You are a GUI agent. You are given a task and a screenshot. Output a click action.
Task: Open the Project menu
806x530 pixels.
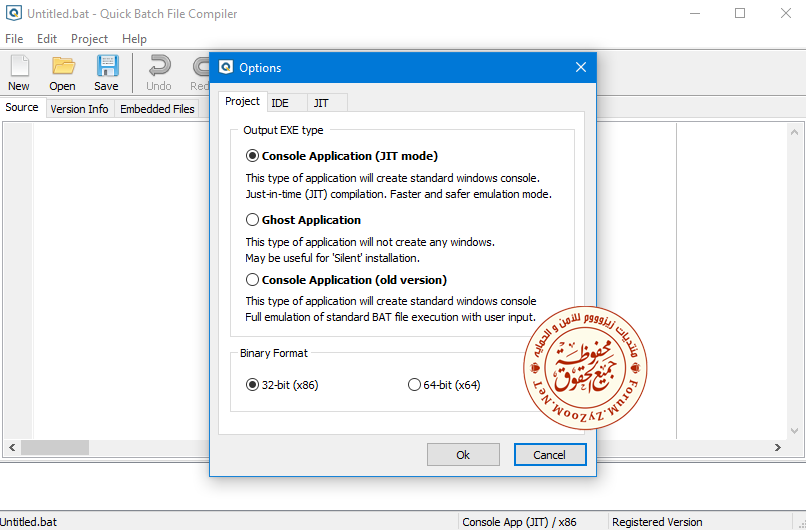coord(89,39)
